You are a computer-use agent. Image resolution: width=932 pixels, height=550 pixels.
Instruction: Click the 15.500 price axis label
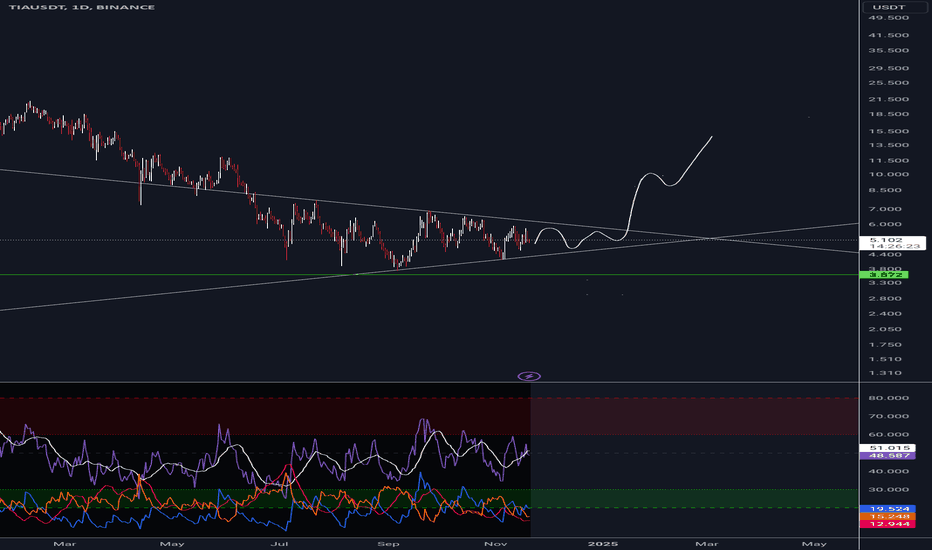pyautogui.click(x=889, y=131)
